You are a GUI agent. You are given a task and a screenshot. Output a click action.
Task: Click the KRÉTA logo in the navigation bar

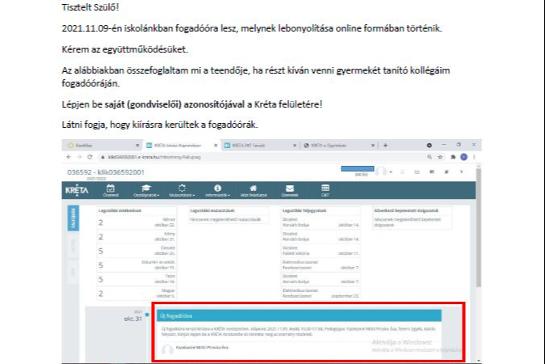pyautogui.click(x=77, y=190)
